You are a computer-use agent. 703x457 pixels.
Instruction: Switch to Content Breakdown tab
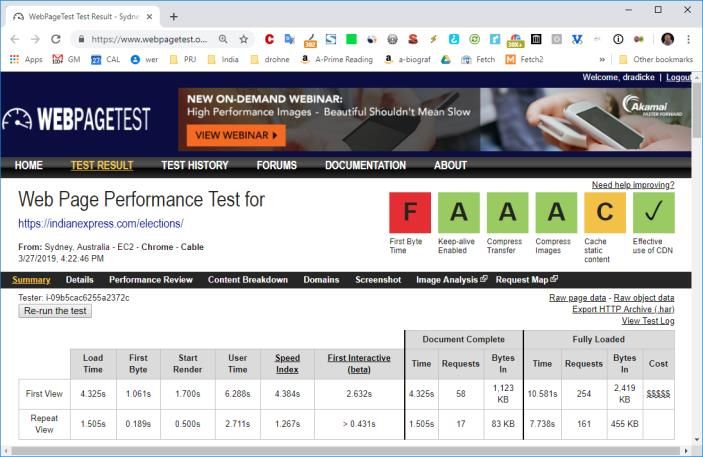pos(247,279)
